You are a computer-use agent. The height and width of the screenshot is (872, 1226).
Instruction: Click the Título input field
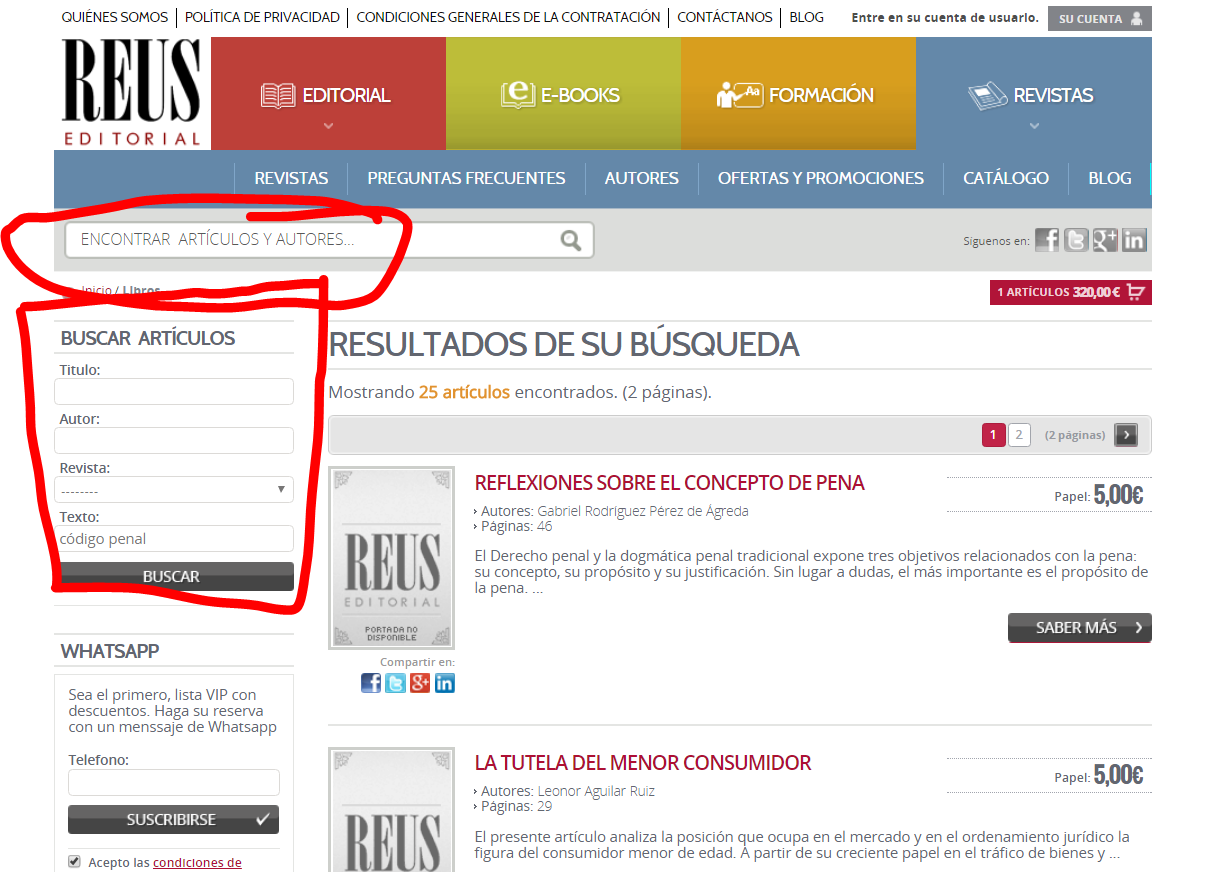(x=174, y=391)
